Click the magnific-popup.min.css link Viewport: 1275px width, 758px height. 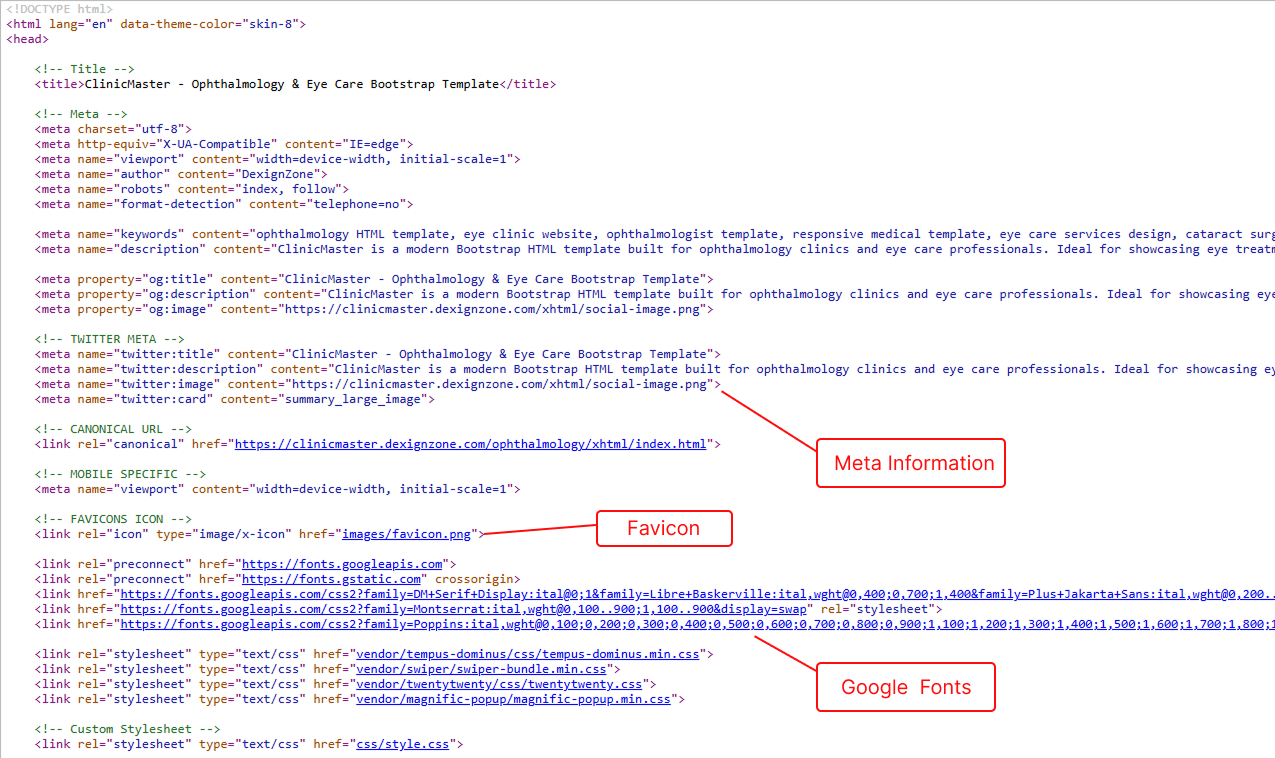513,699
